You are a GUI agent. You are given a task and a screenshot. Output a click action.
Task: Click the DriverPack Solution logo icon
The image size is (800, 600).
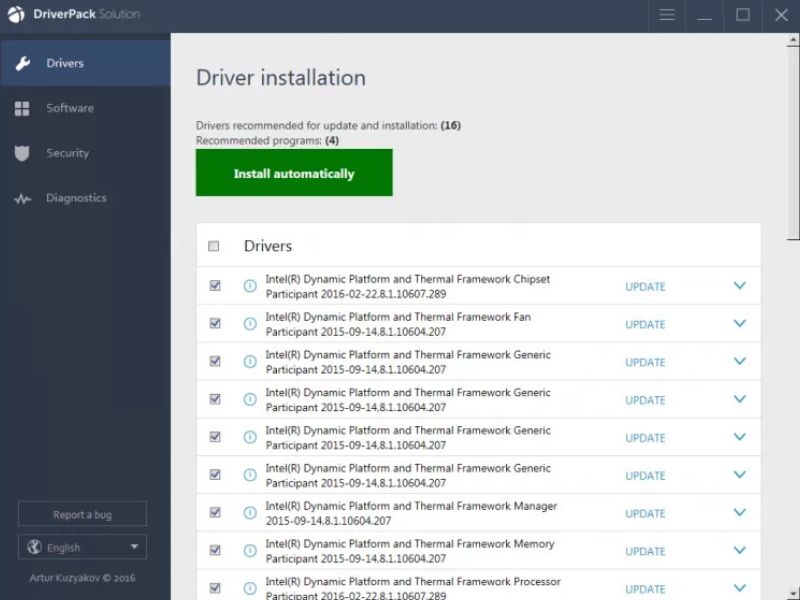pos(16,14)
